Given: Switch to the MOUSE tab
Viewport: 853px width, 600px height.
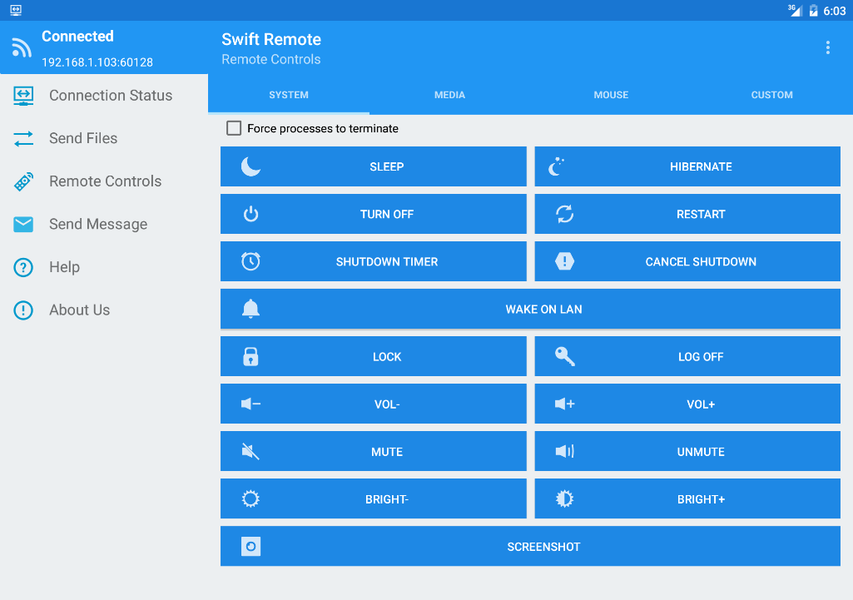Looking at the screenshot, I should pos(610,95).
